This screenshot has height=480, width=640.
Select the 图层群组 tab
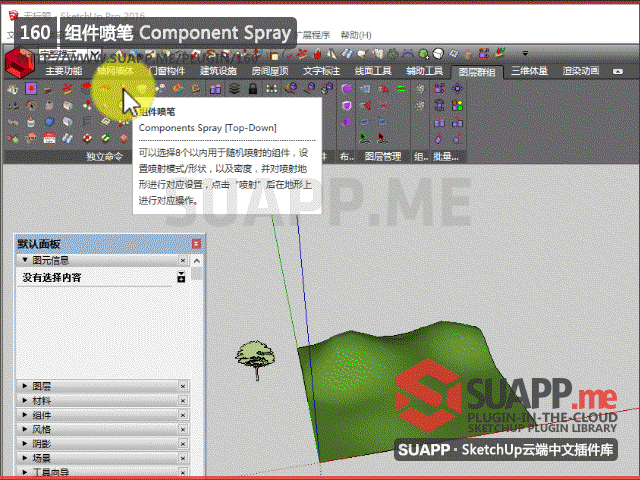tap(477, 72)
